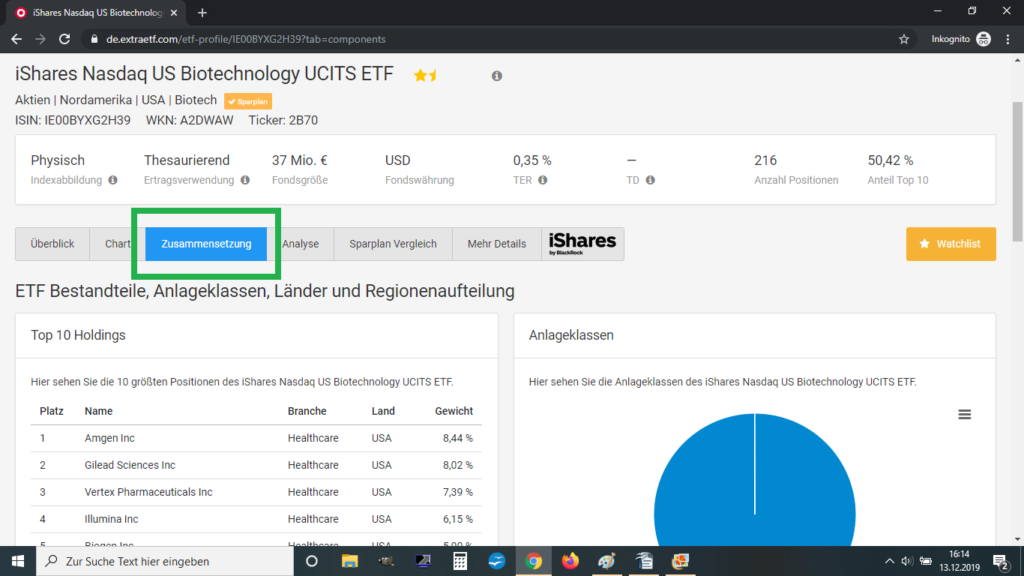The width and height of the screenshot is (1024, 576).
Task: Click the iShares by BlackRock logo
Action: [583, 244]
